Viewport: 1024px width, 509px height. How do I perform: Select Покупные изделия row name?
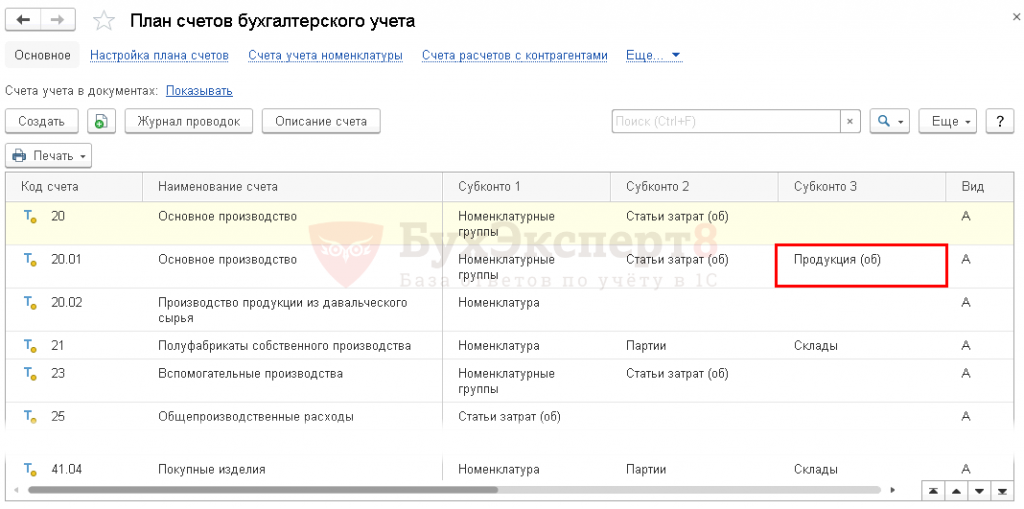pos(212,469)
